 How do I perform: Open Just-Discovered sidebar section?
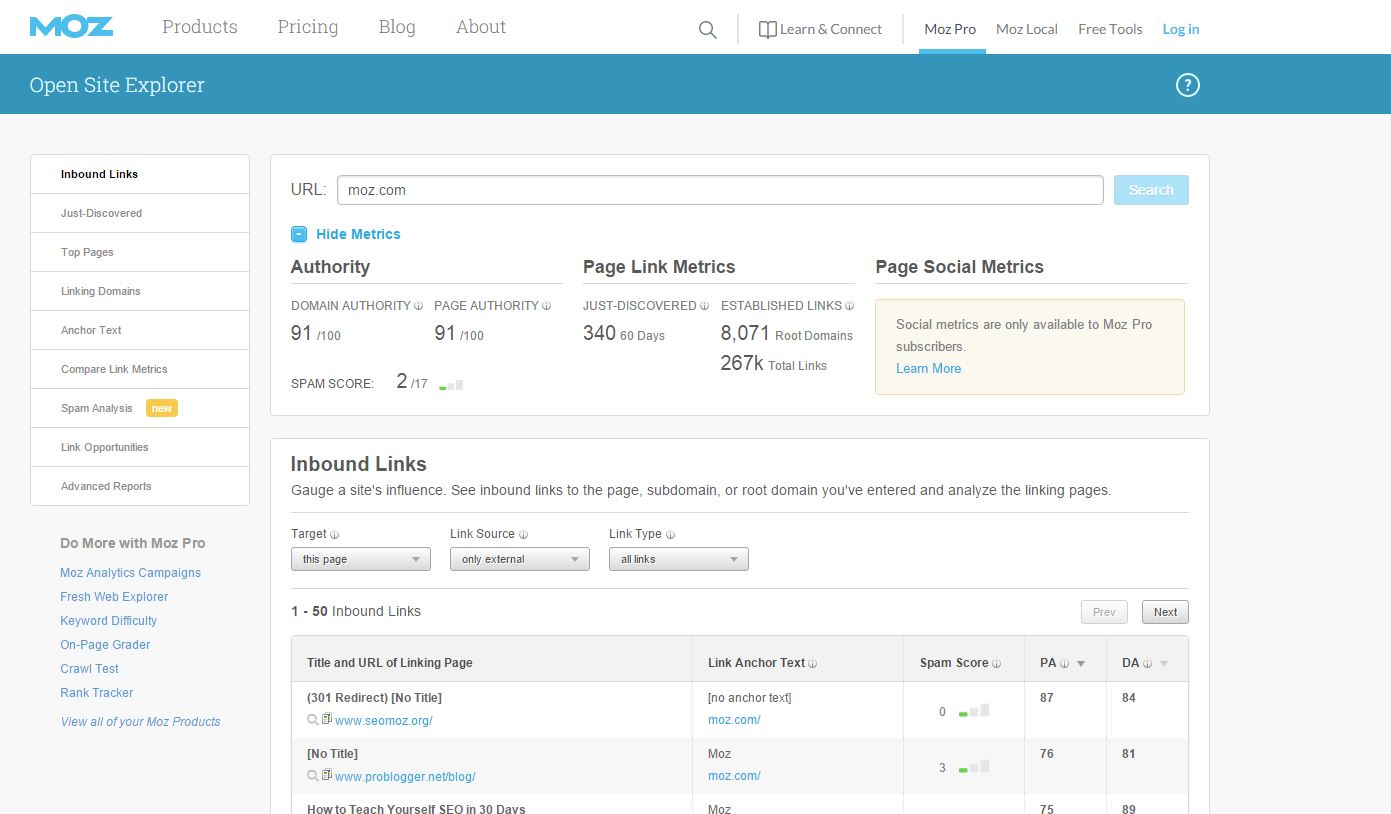point(140,213)
